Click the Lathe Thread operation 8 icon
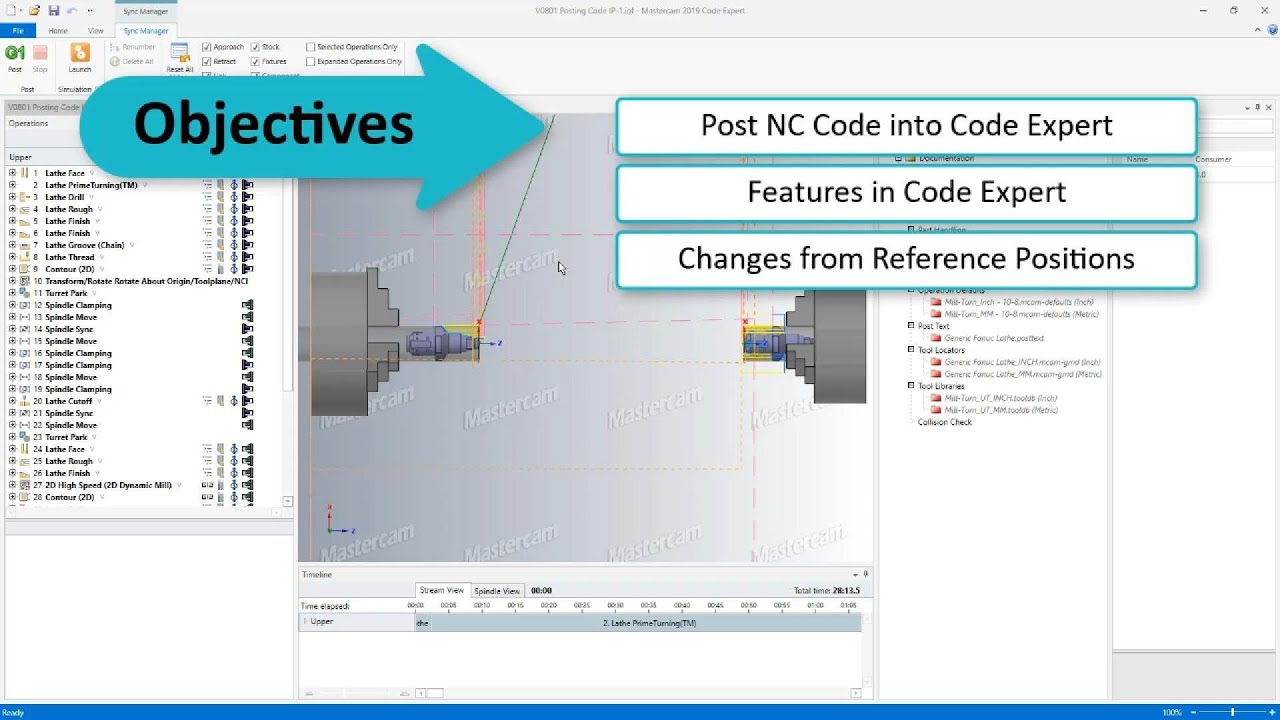Image resolution: width=1280 pixels, height=720 pixels. tap(25, 257)
